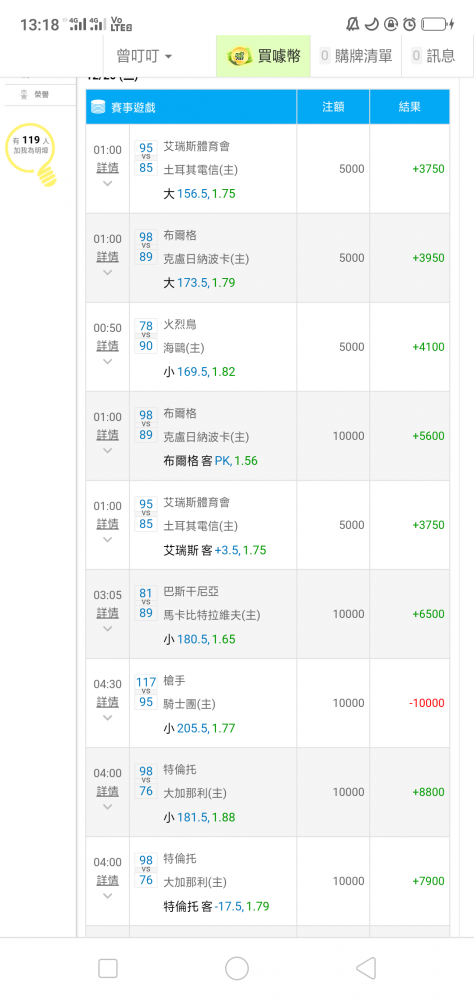
Task: Open the 訊息 tab
Action: pyautogui.click(x=434, y=56)
